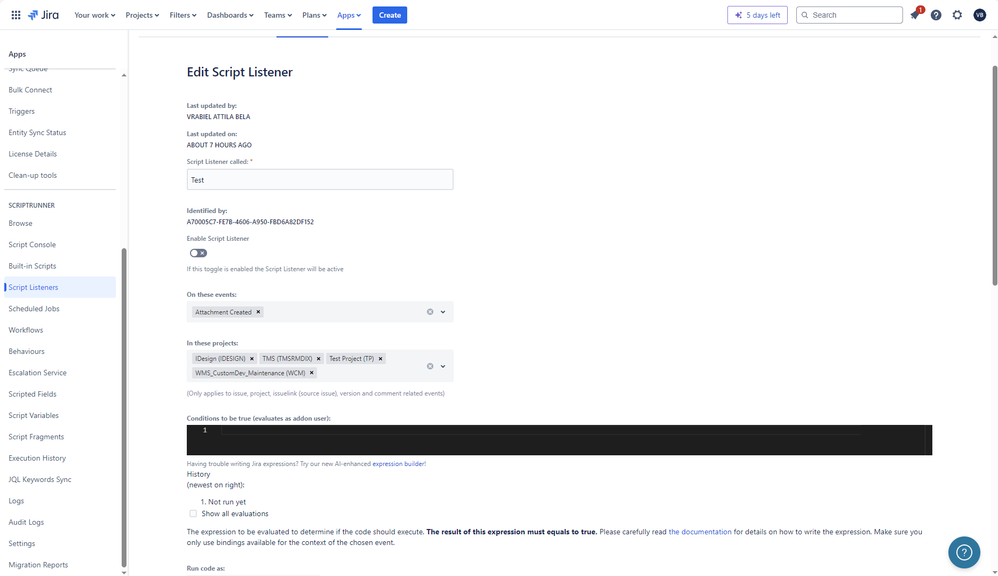Open the documentation link
The height and width of the screenshot is (576, 998).
pos(699,531)
